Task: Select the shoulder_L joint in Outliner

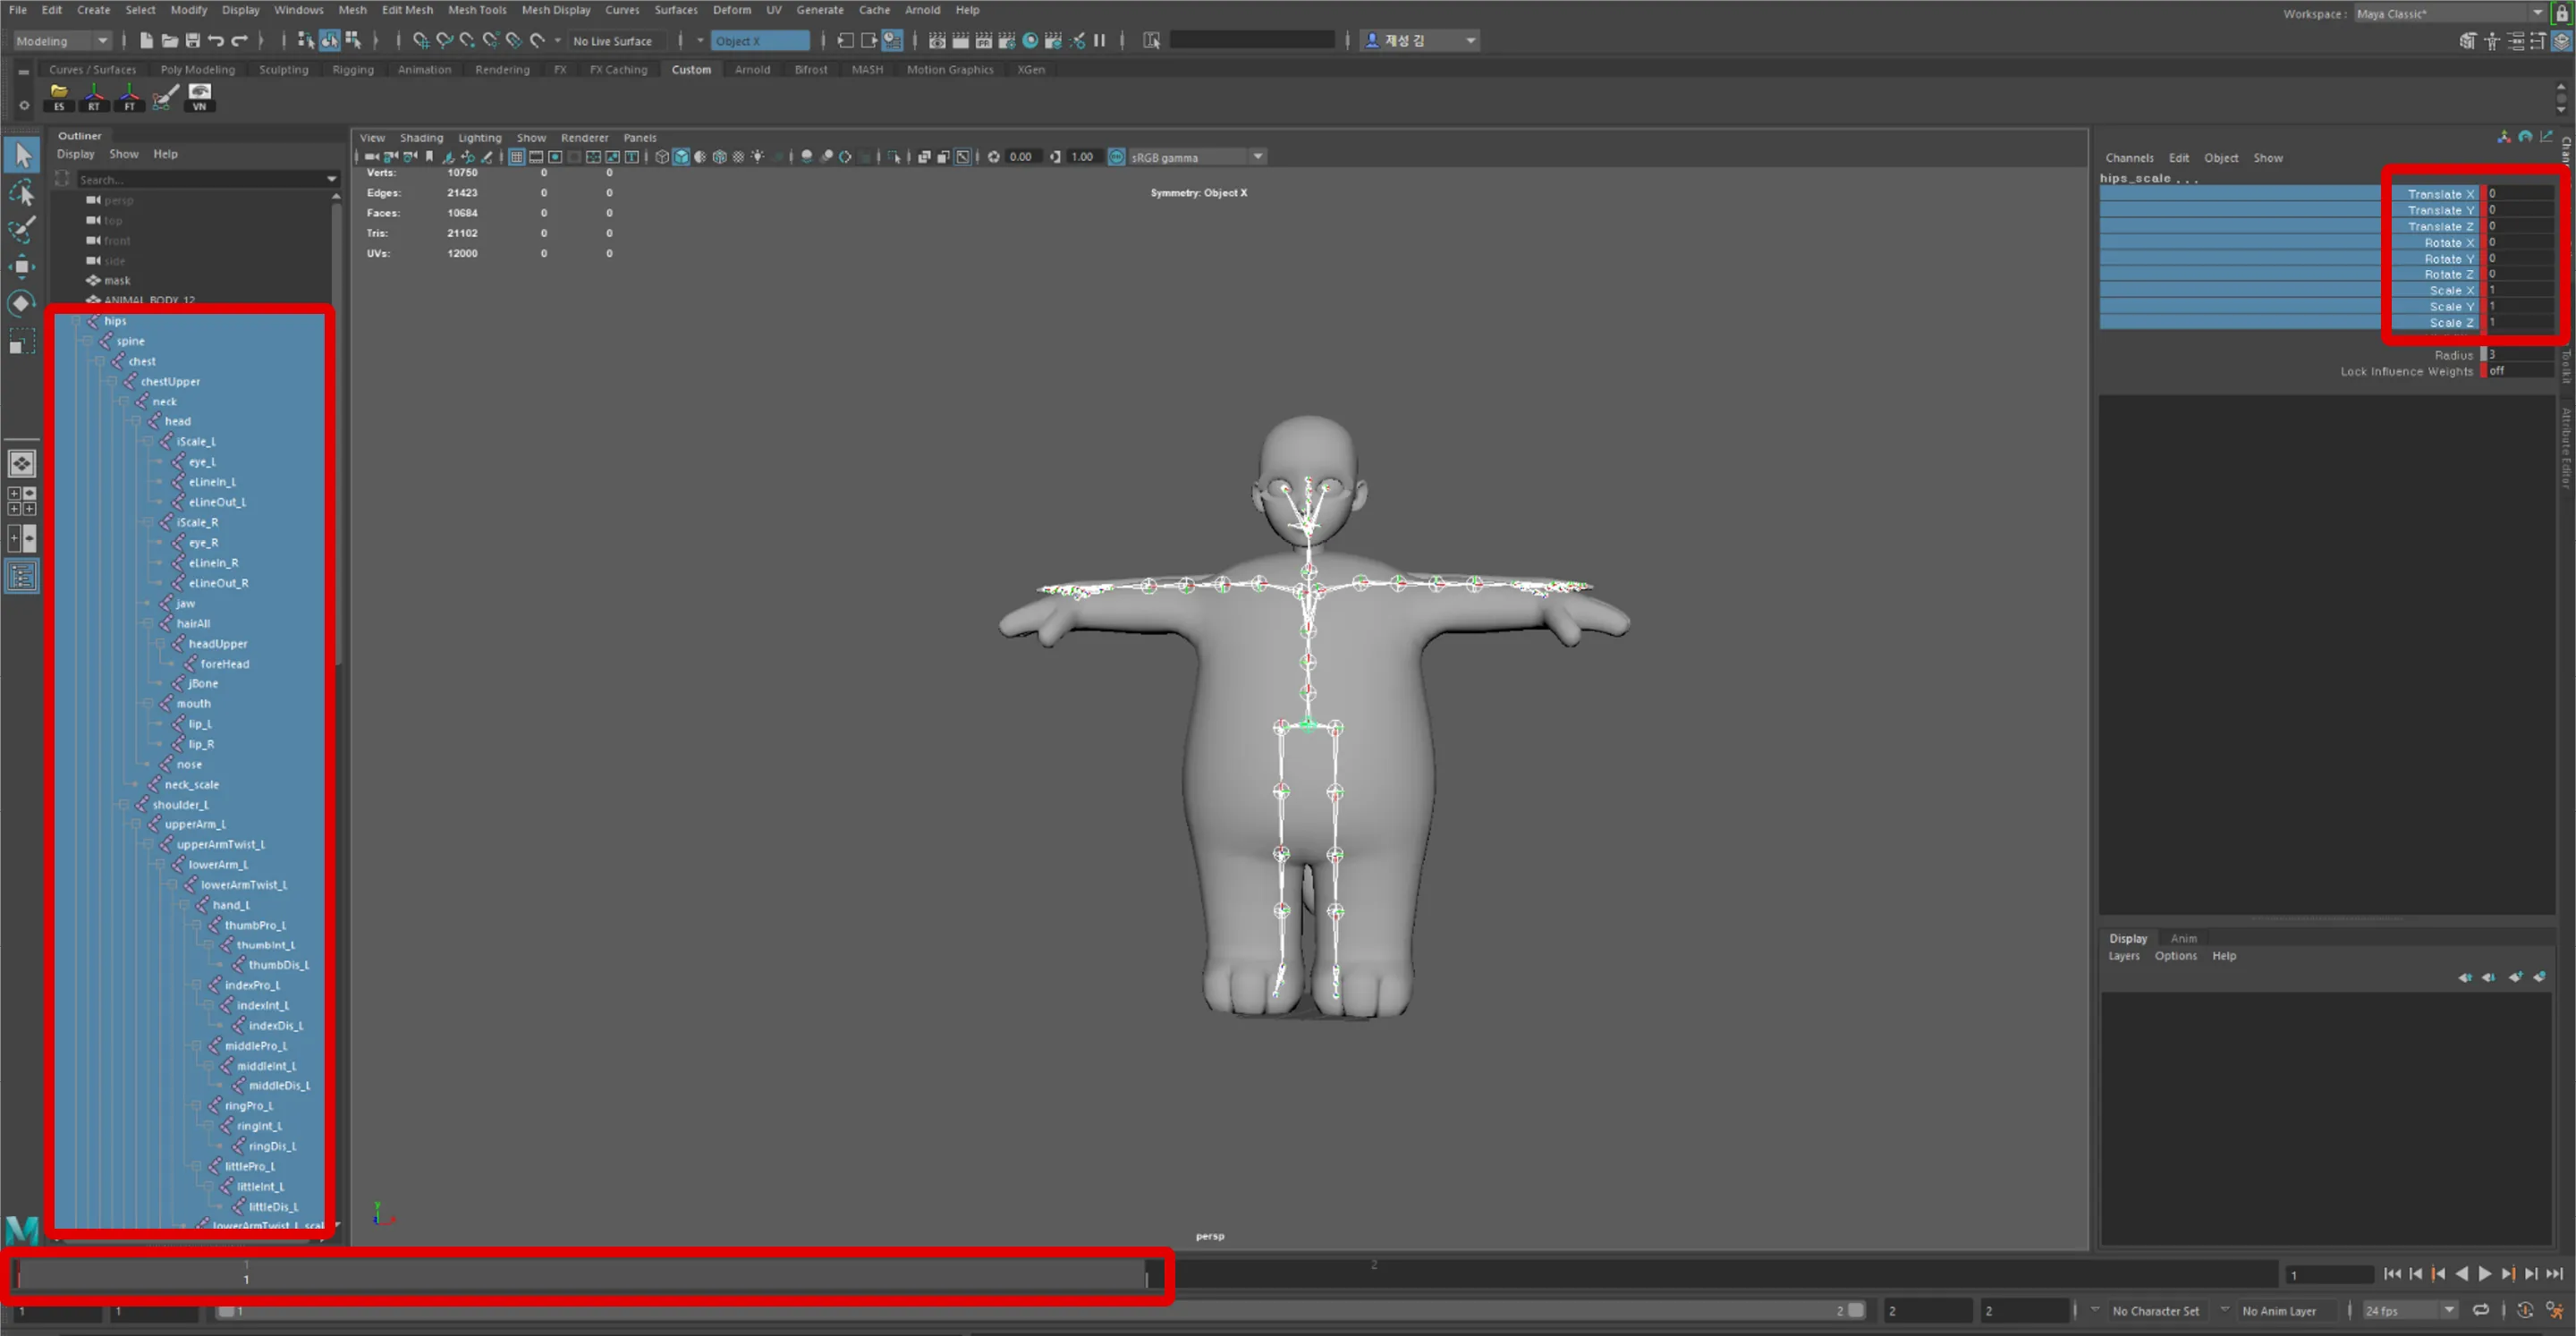Action: [180, 804]
